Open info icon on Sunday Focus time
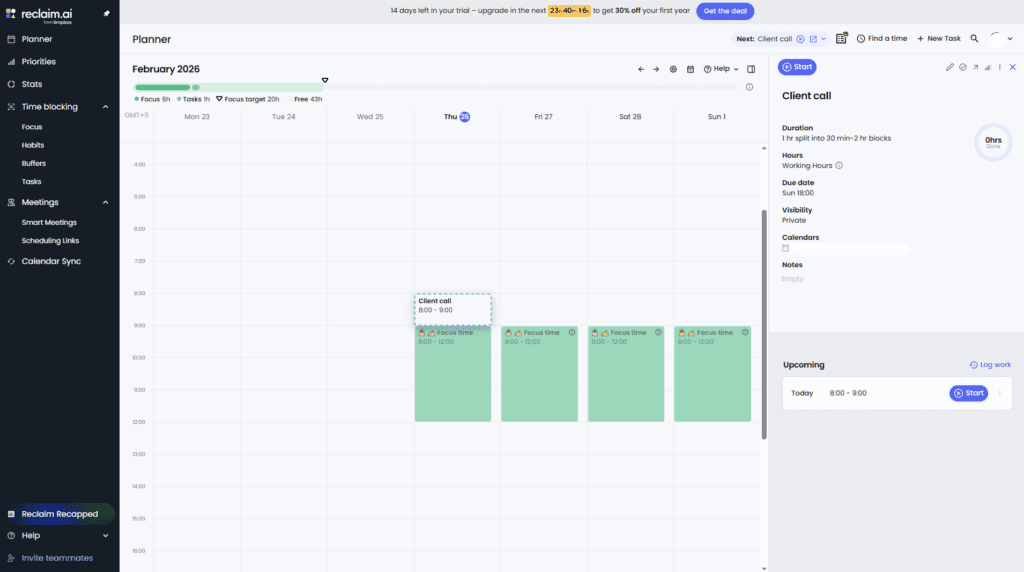Image resolution: width=1024 pixels, height=572 pixels. click(x=744, y=332)
